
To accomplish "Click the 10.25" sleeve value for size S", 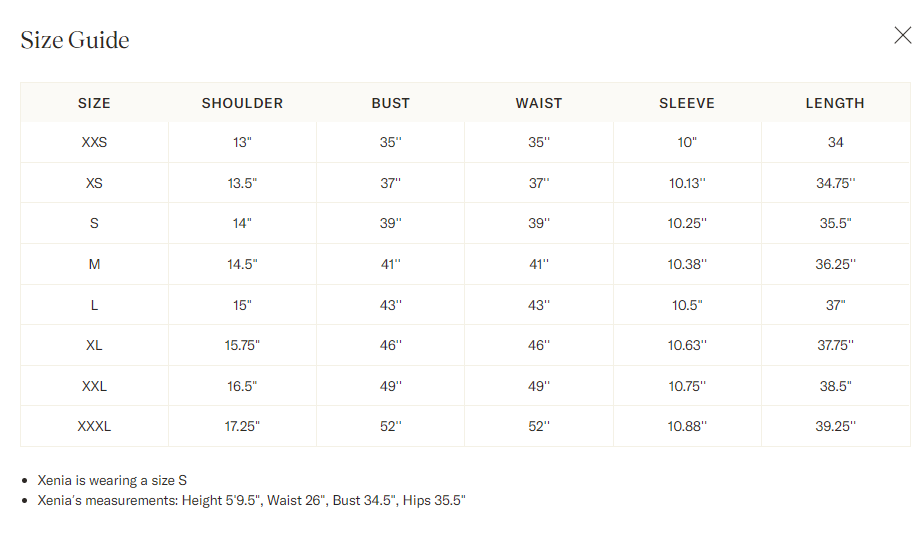I will pyautogui.click(x=687, y=224).
